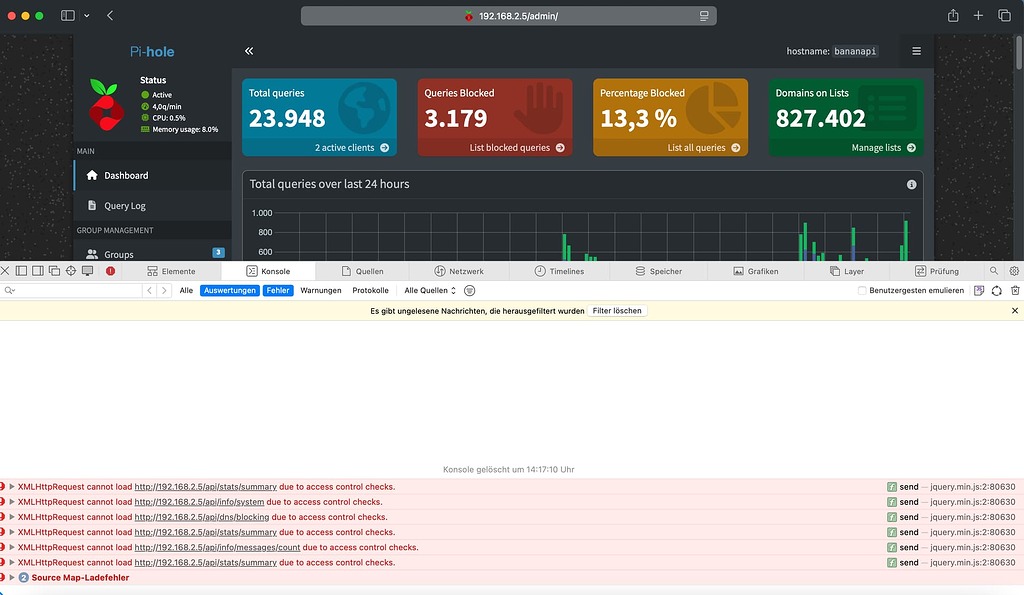This screenshot has height=595, width=1024.
Task: Click the circular reload icon in console bar
Action: pyautogui.click(x=997, y=291)
